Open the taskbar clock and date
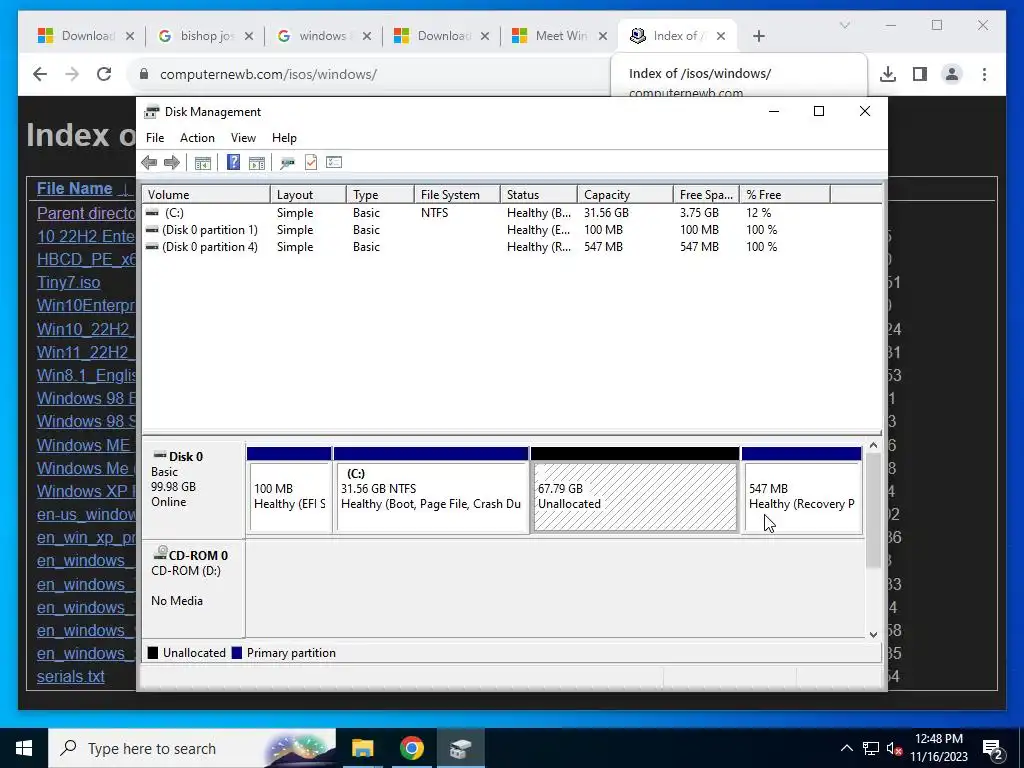 pos(938,748)
